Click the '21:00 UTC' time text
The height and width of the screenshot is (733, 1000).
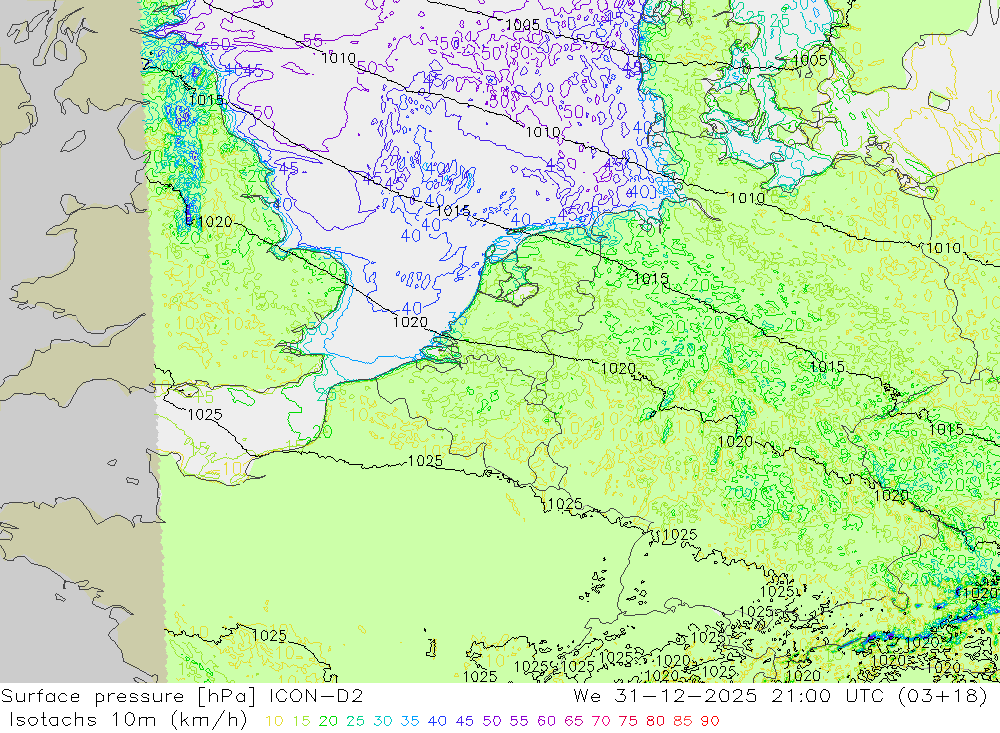coord(827,696)
